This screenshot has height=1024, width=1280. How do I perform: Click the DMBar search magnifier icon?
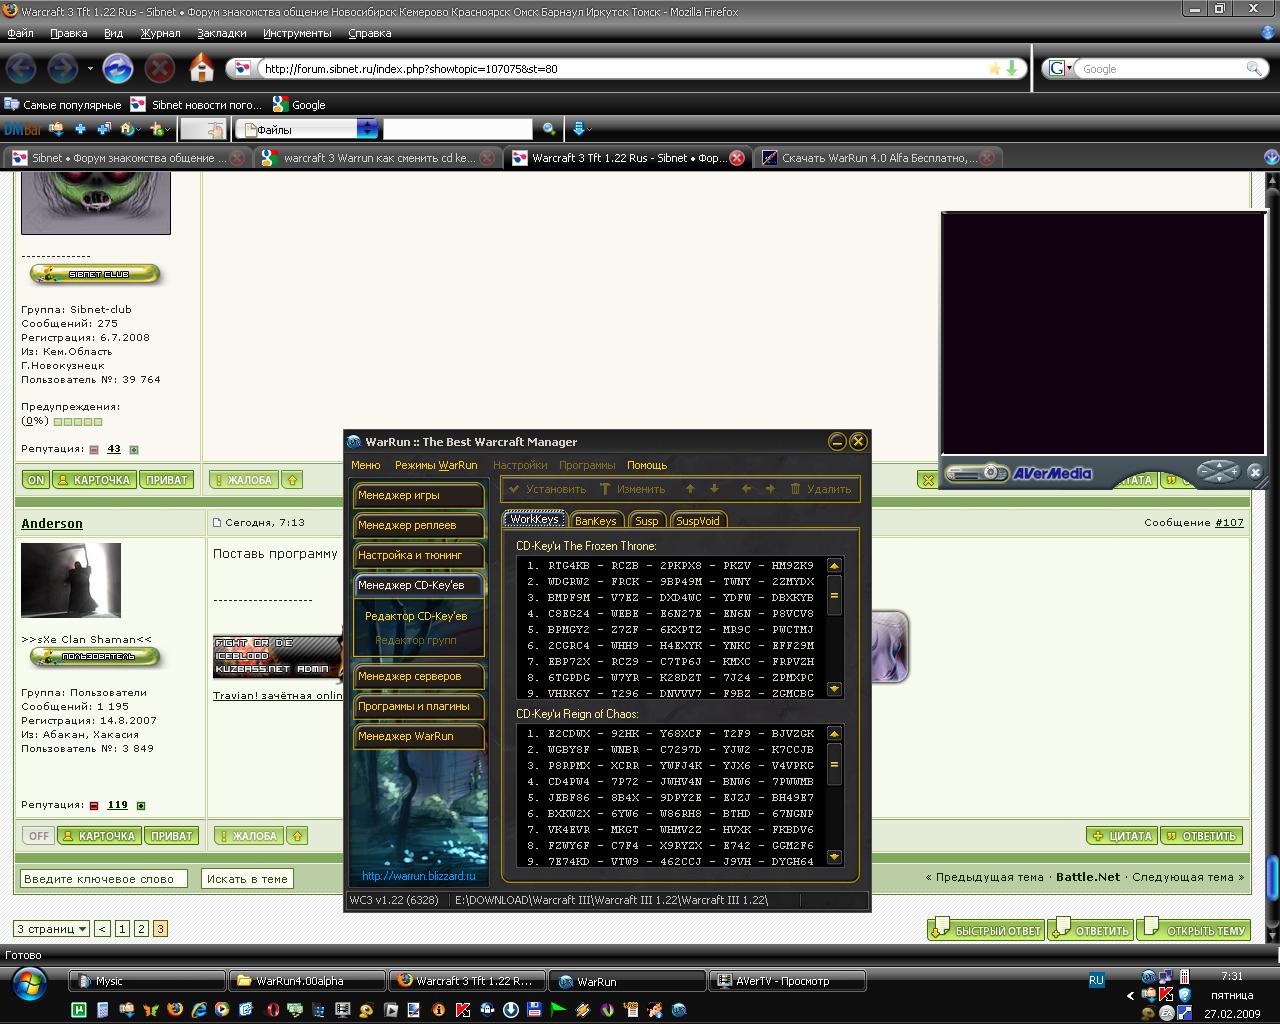(x=548, y=129)
